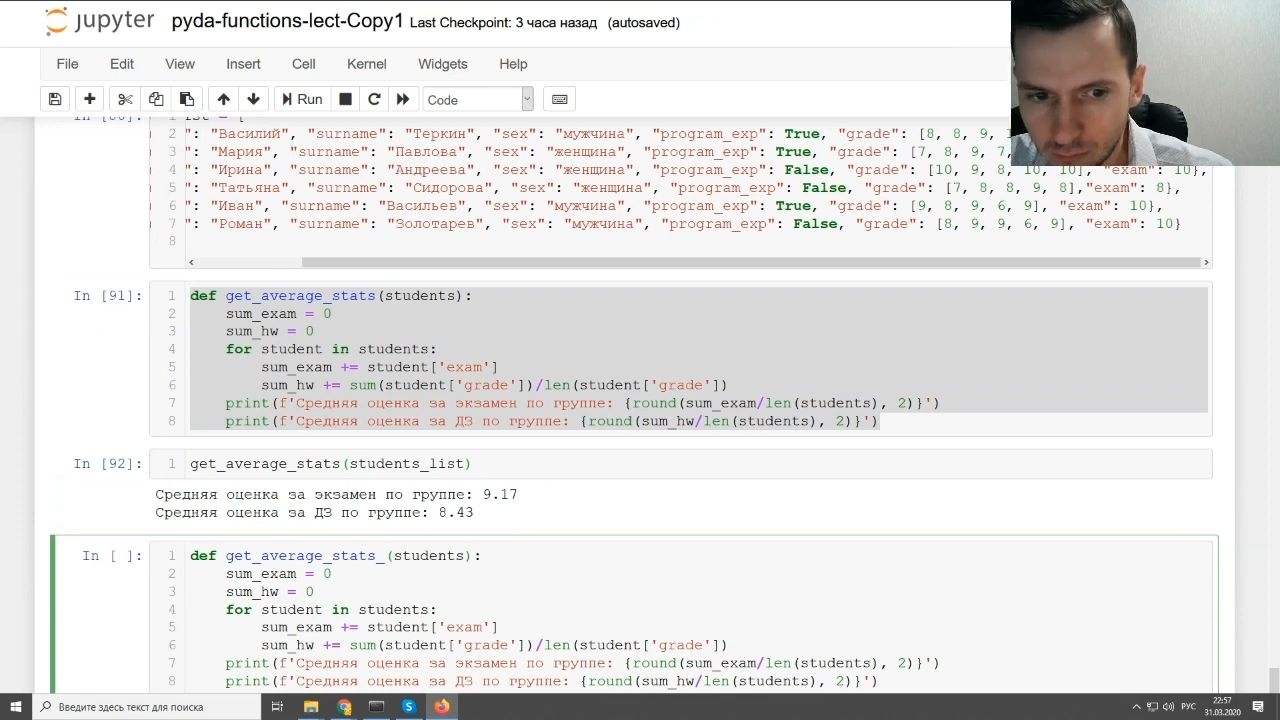The width and height of the screenshot is (1280, 720).
Task: Open the Kernel menu
Action: tap(367, 64)
